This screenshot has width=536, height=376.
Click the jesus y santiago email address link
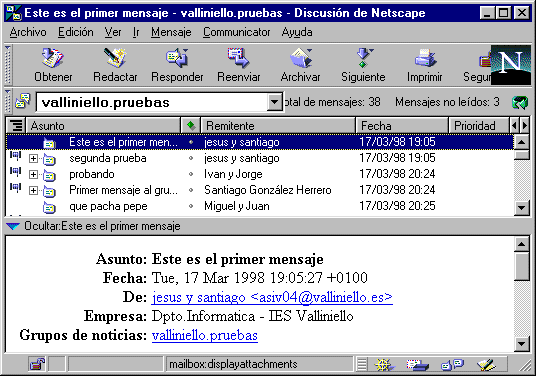(272, 297)
